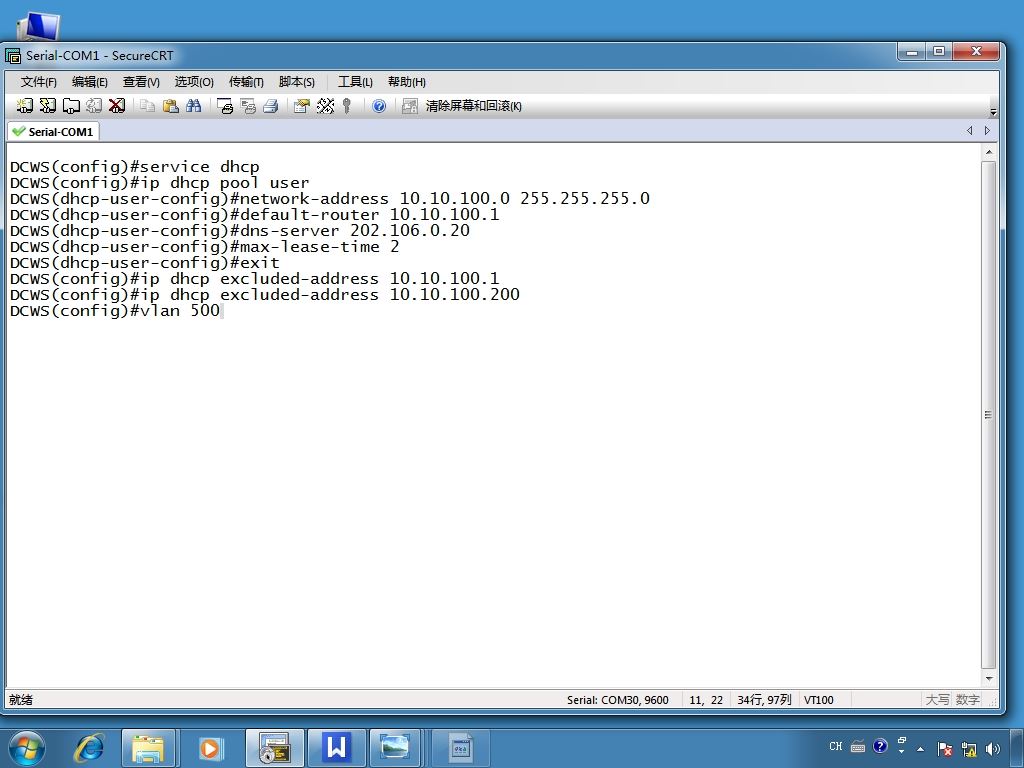
Task: Open the 选项(O) menu
Action: [x=194, y=82]
